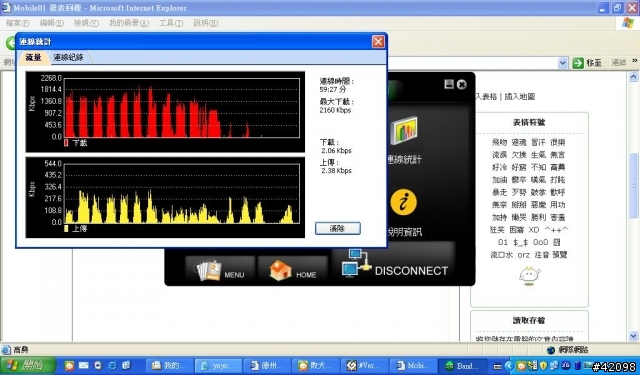
Task: Insert the 流口水 emoticon
Action: [x=501, y=255]
